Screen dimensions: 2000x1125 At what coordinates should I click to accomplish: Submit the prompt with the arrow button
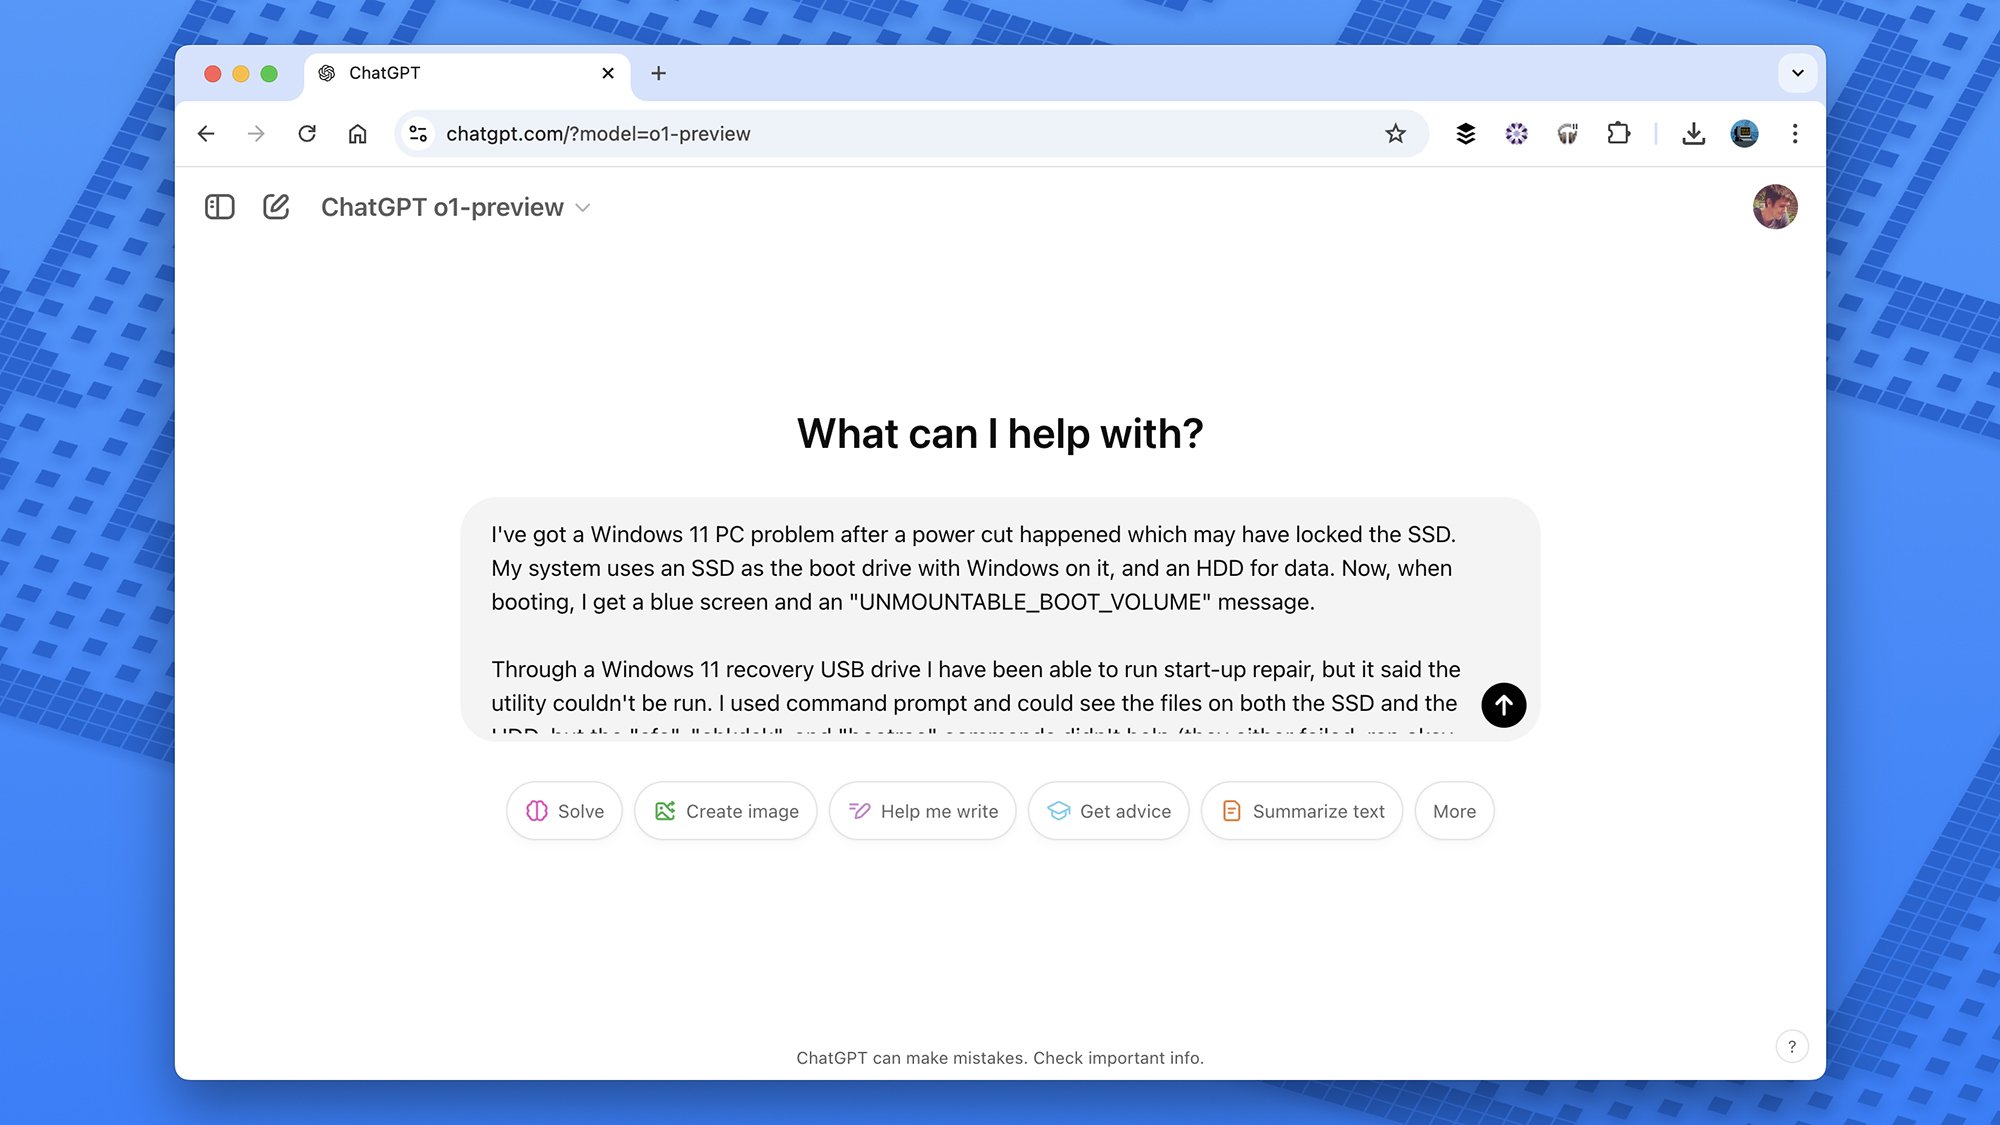(x=1502, y=705)
